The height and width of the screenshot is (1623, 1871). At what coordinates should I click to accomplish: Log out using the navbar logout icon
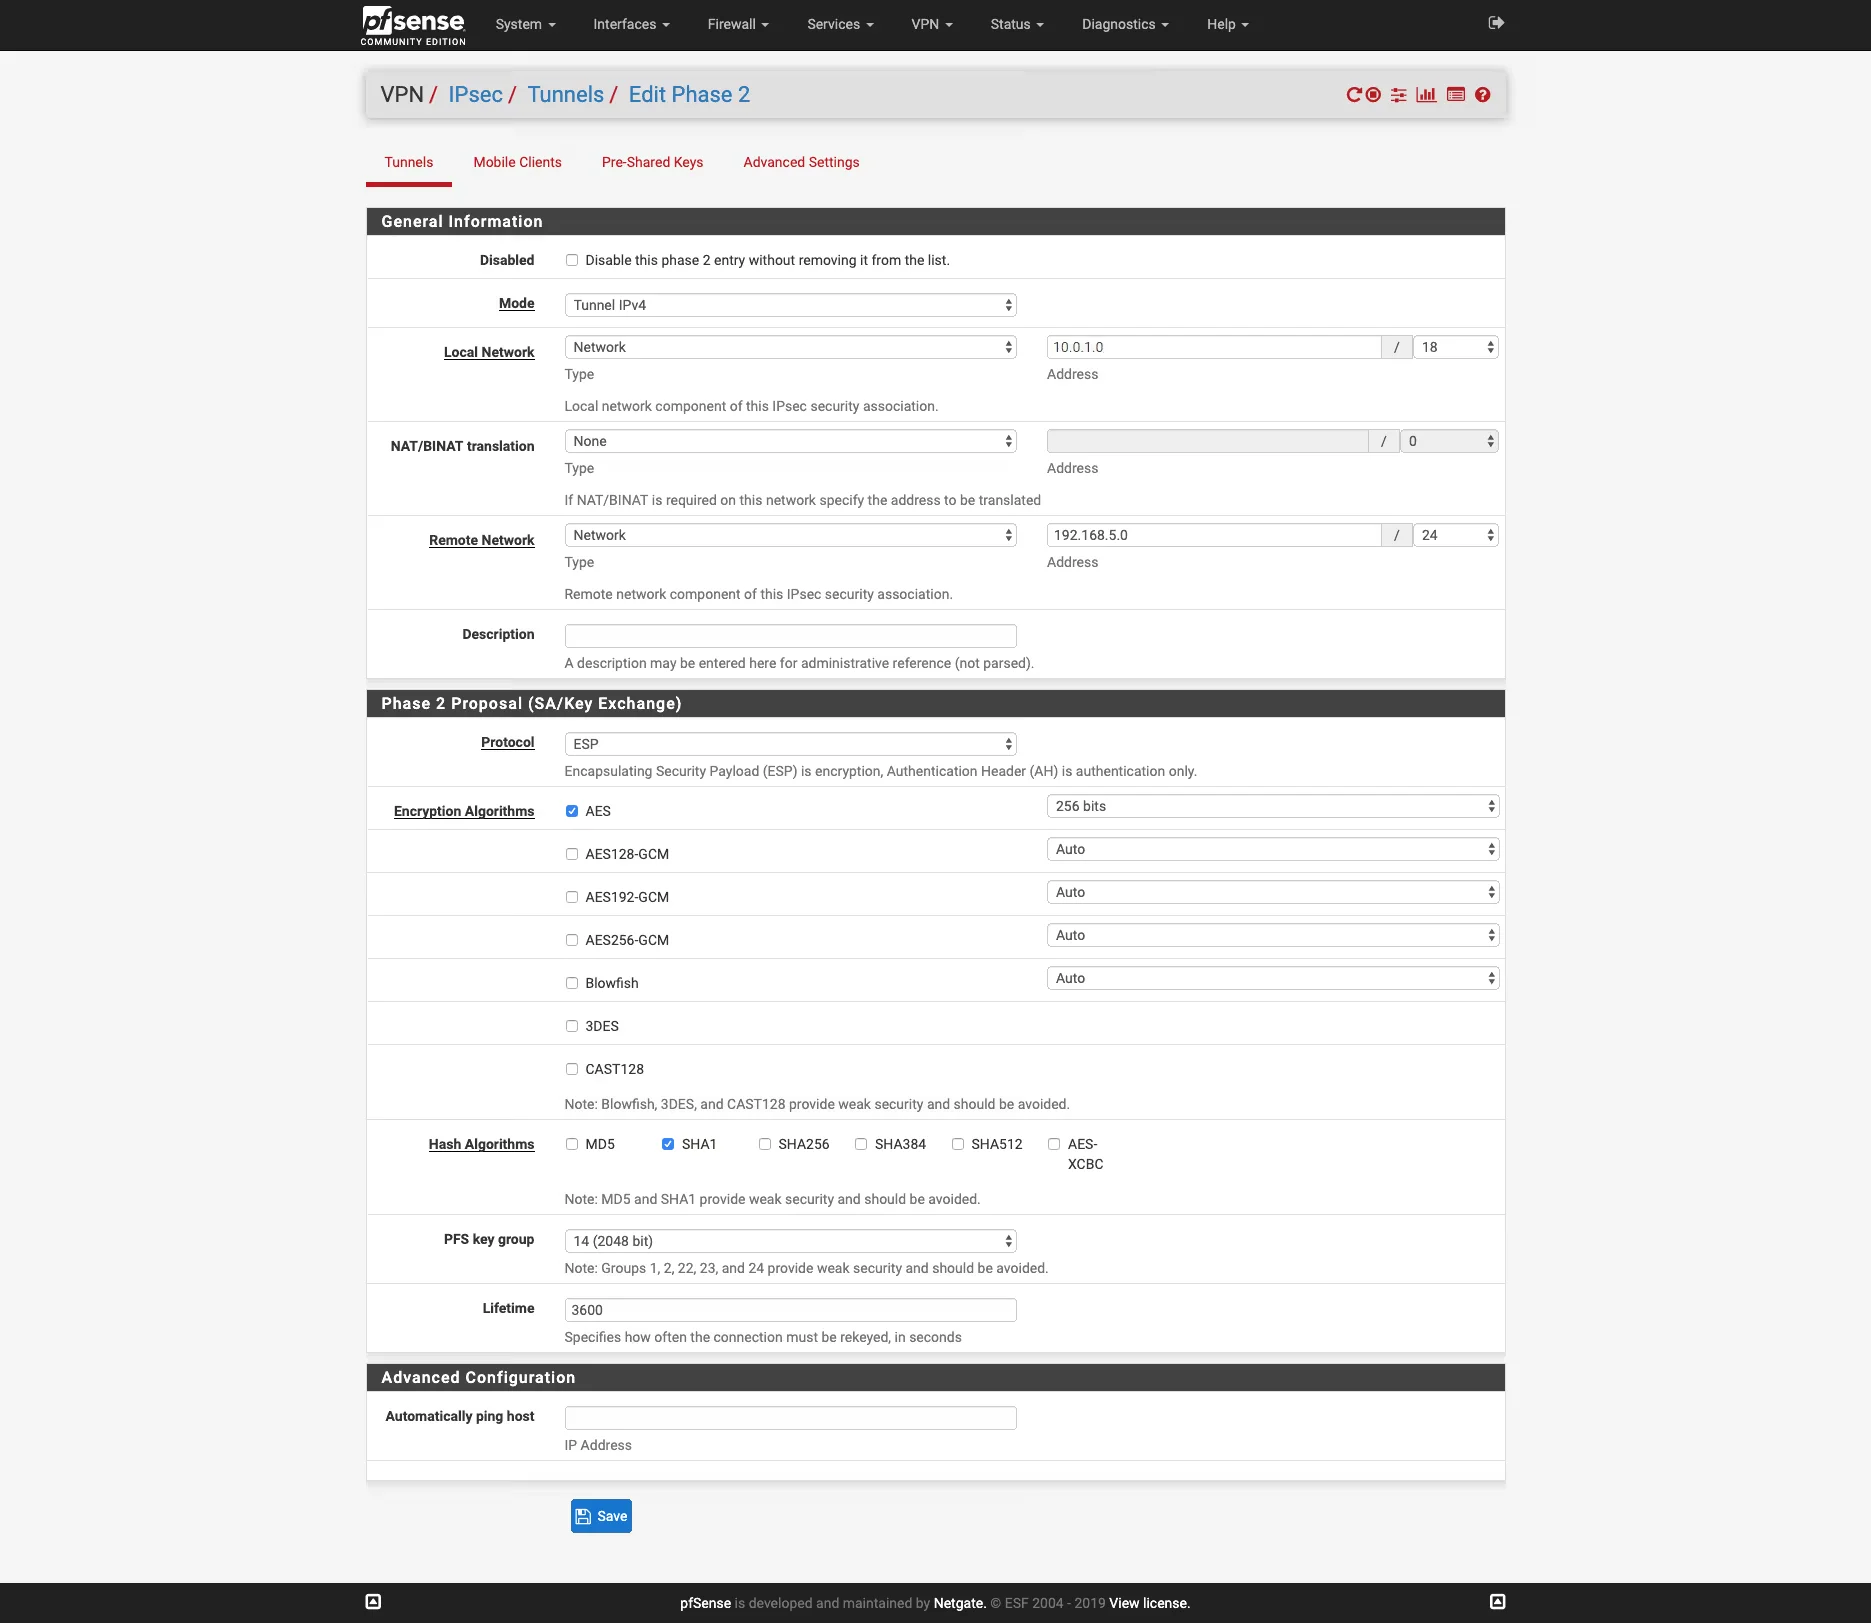click(x=1496, y=21)
